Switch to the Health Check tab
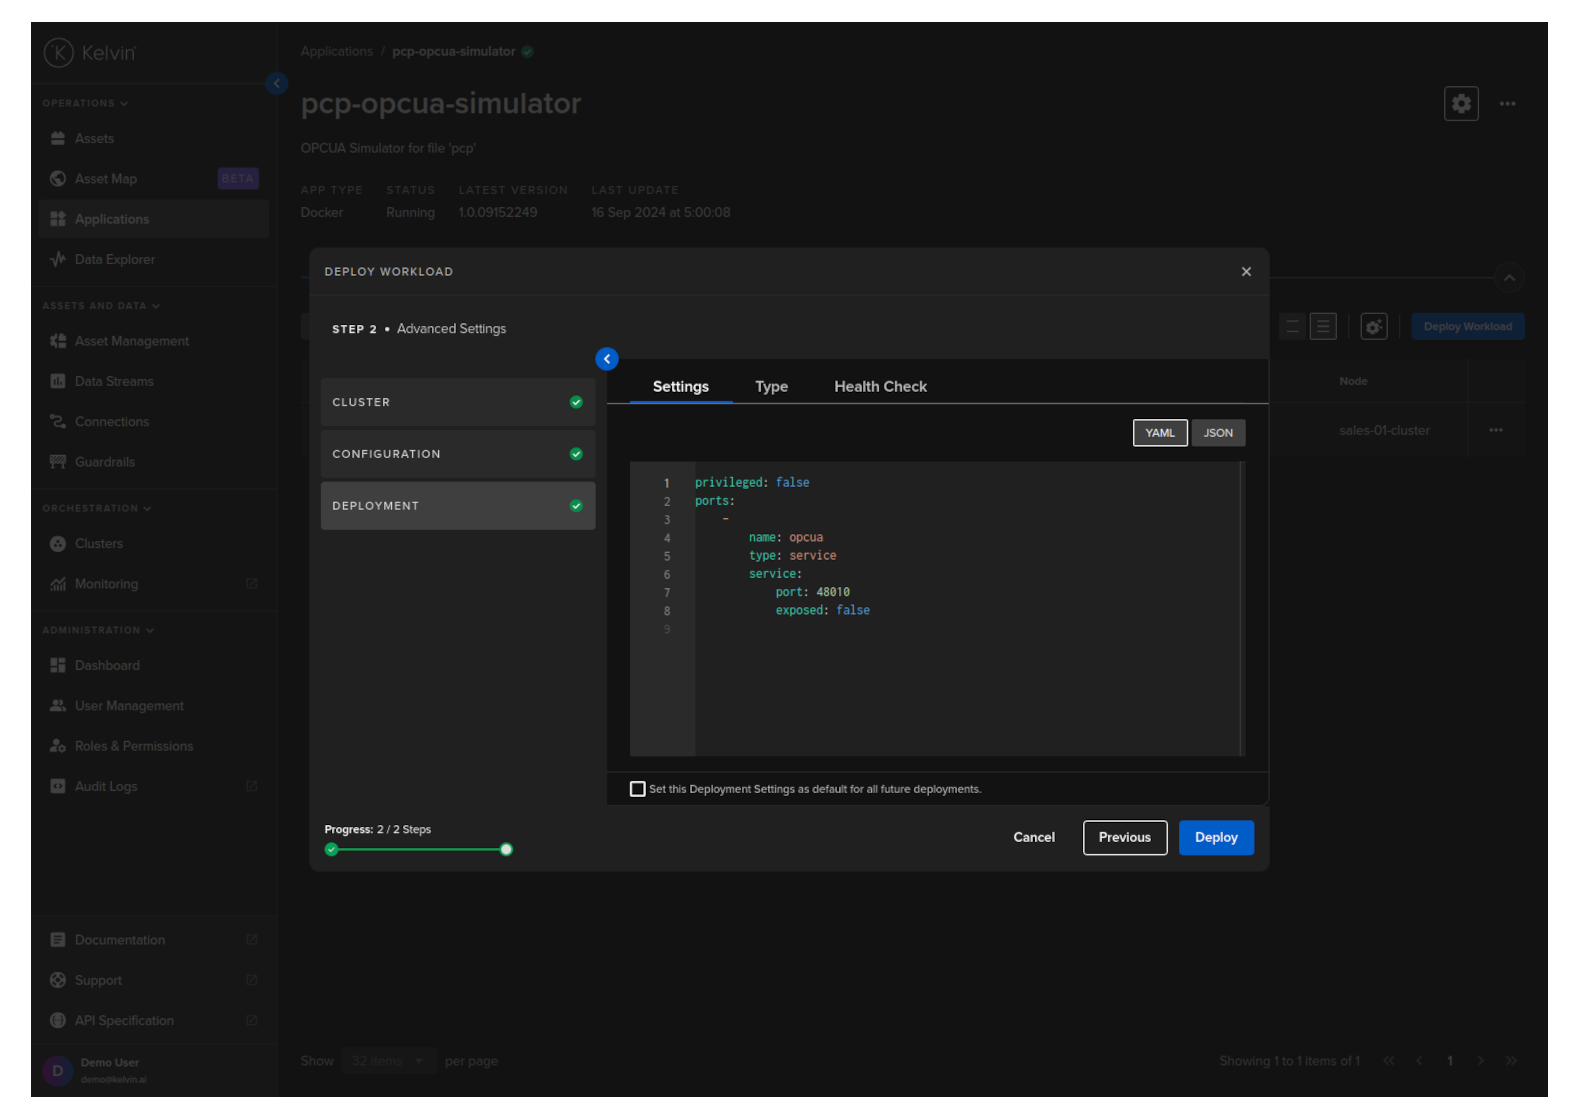The height and width of the screenshot is (1120, 1580). [880, 387]
